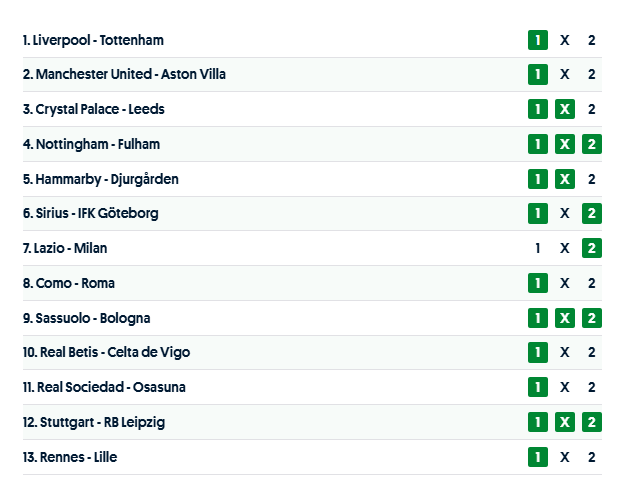
Task: Deselect away win for Nottingham - Fulham
Action: pos(592,144)
